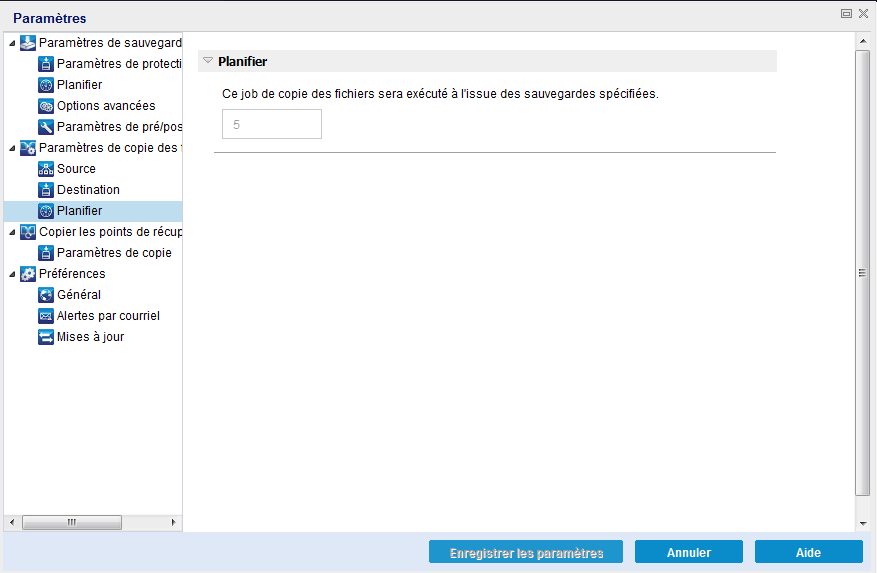Collapse the Paramètres de copie des fichiers node
The image size is (877, 573).
coord(12,149)
